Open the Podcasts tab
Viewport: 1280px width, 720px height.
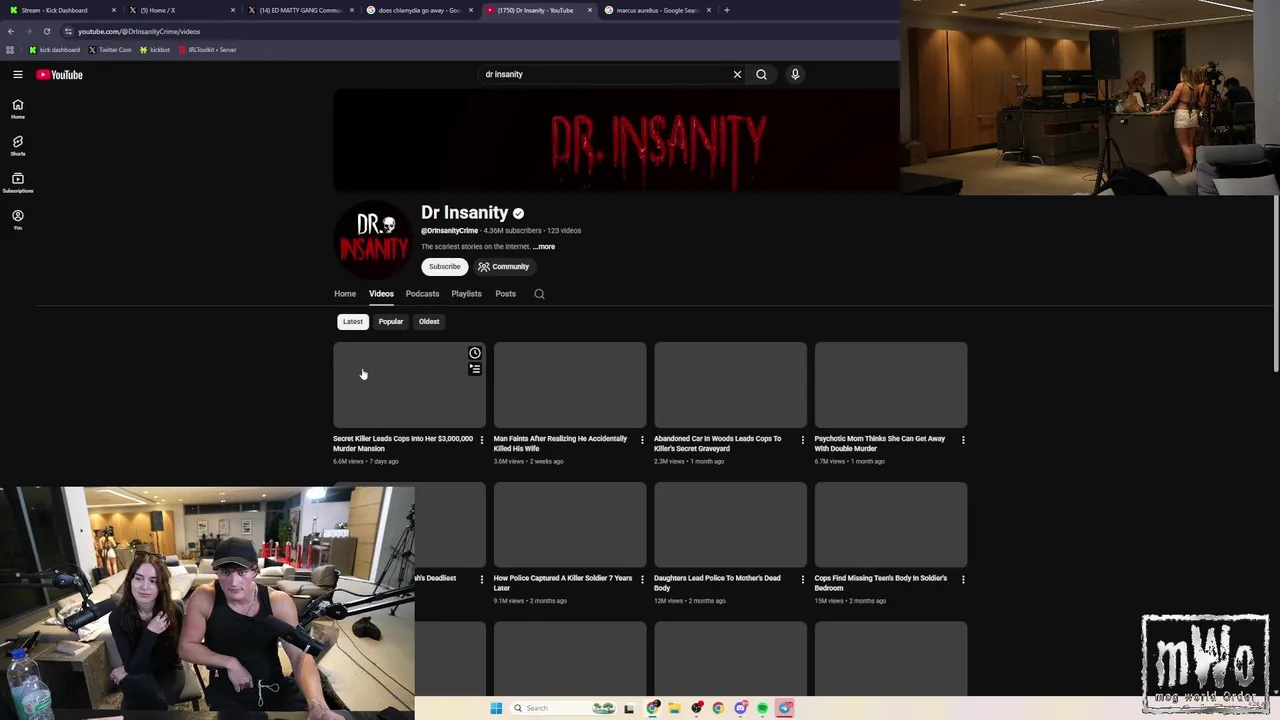422,294
